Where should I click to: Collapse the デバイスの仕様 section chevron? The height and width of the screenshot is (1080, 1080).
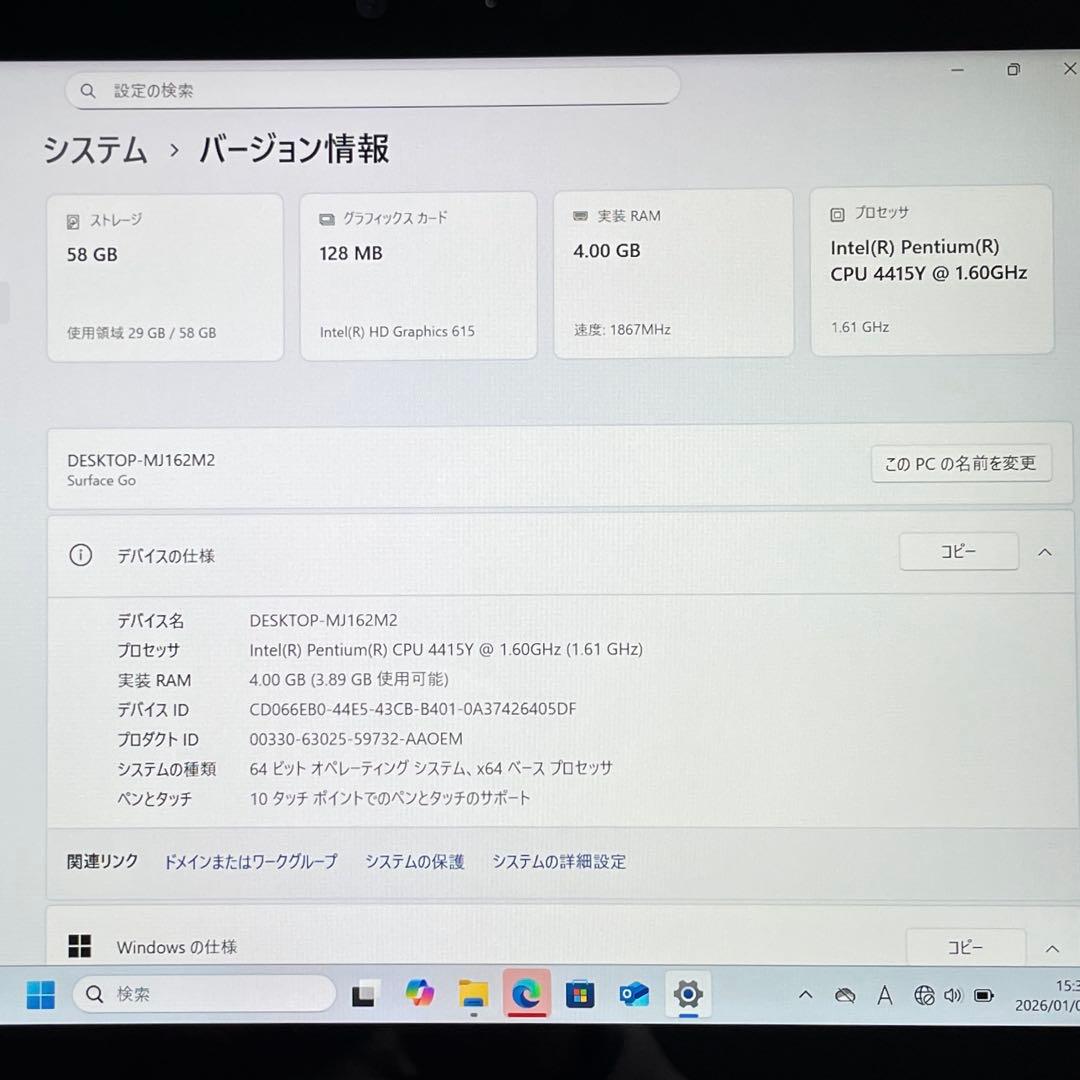pos(1045,552)
